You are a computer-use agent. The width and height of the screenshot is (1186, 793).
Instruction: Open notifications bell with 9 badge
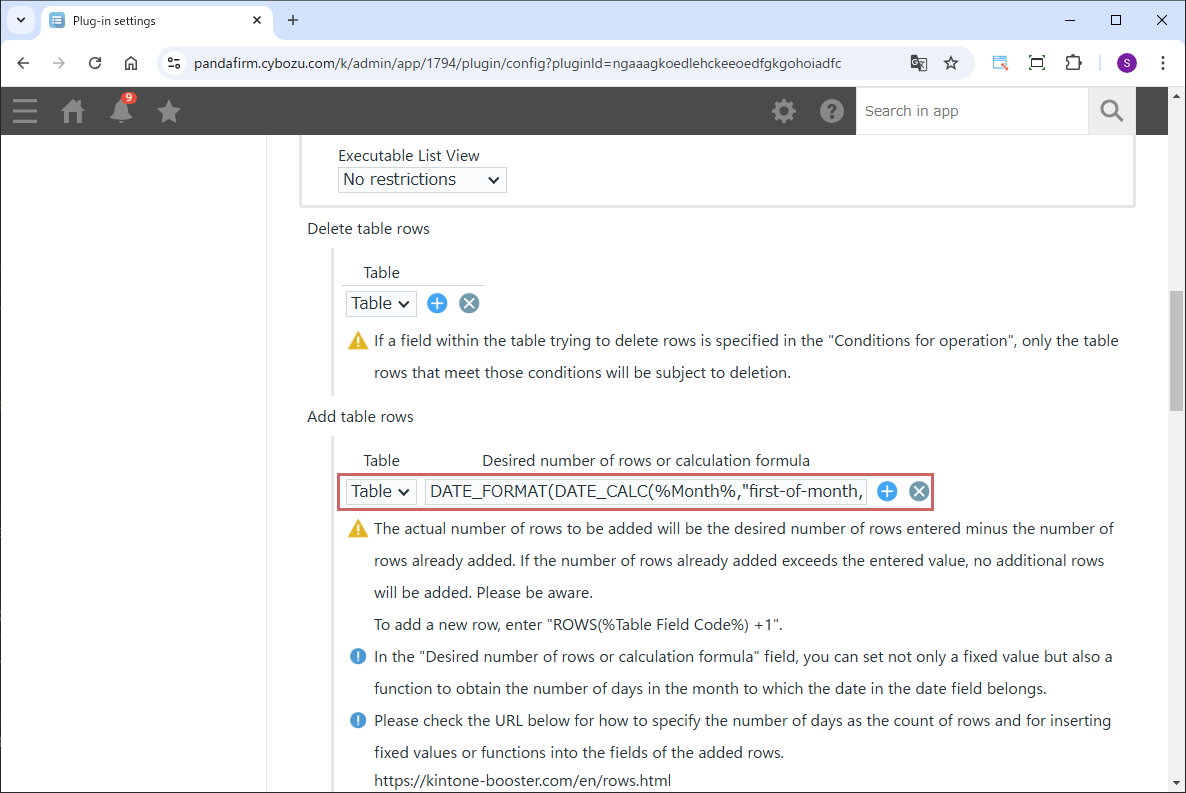click(121, 110)
